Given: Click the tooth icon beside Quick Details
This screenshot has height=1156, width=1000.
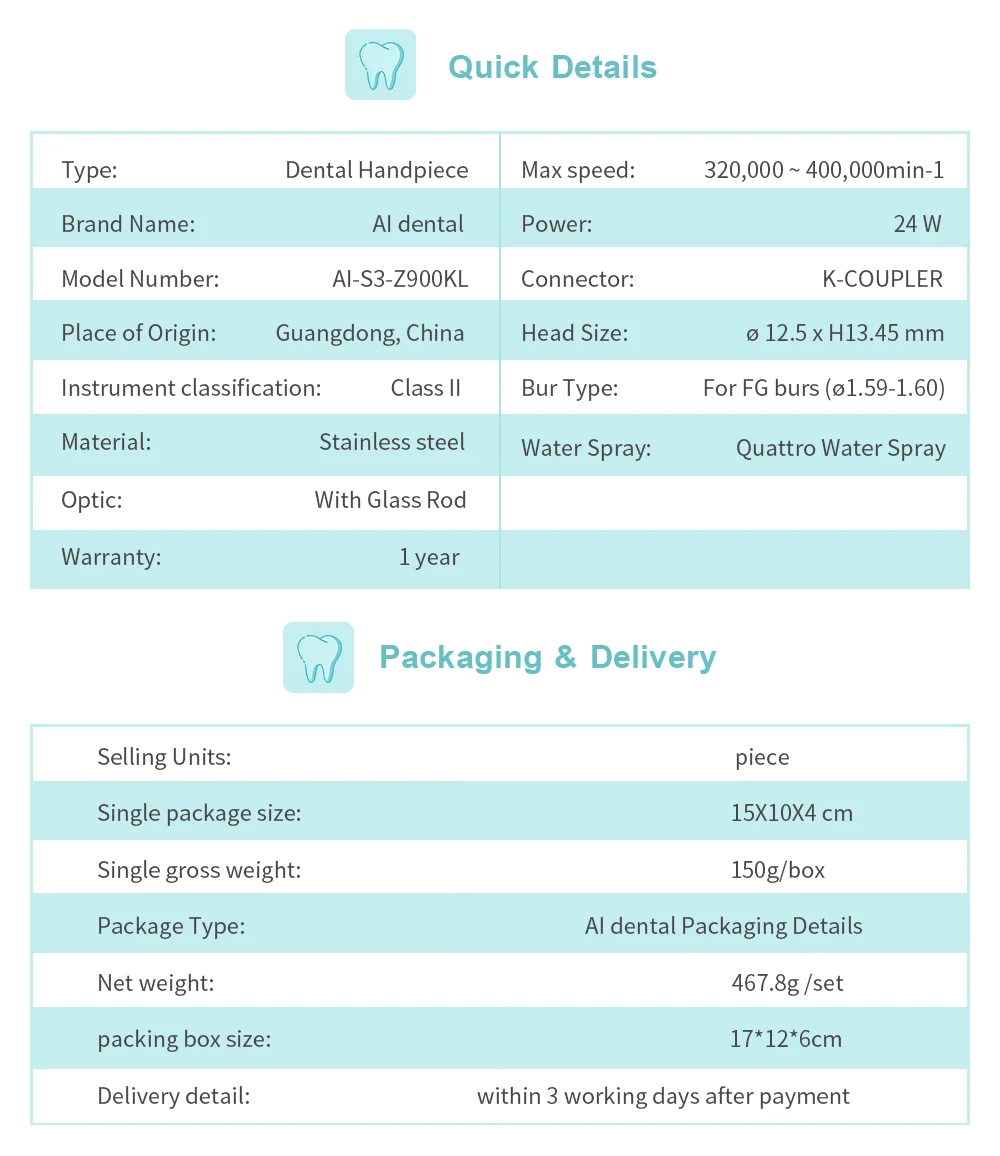Looking at the screenshot, I should tap(380, 65).
